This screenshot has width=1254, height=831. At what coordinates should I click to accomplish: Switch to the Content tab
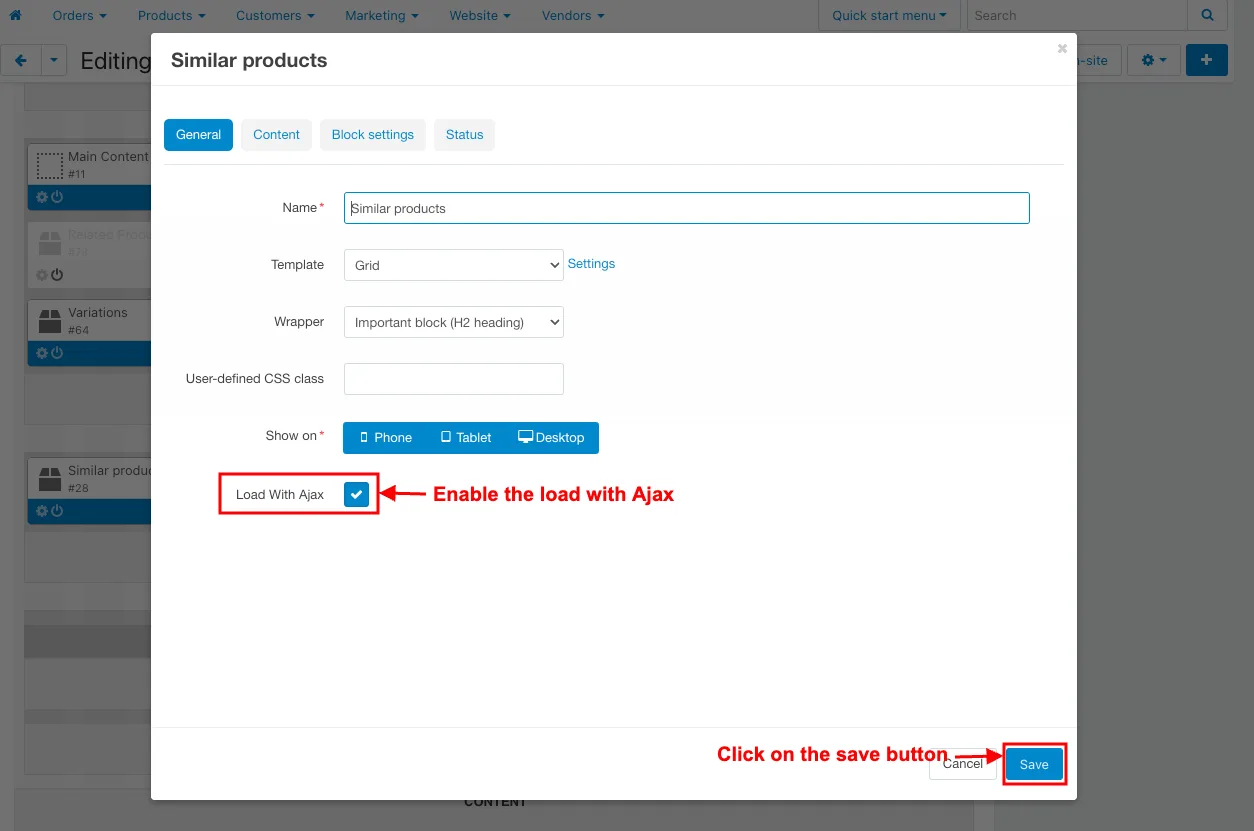277,135
